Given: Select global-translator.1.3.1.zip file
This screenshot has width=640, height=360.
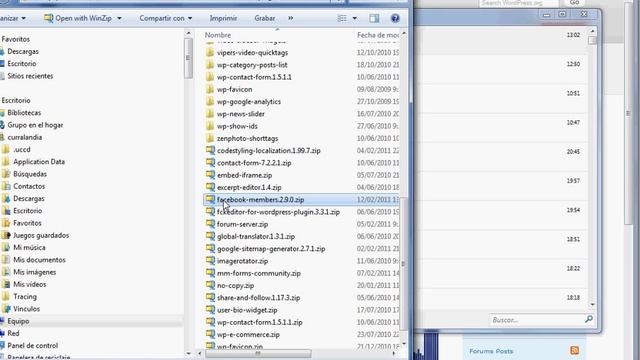Looking at the screenshot, I should tap(256, 236).
